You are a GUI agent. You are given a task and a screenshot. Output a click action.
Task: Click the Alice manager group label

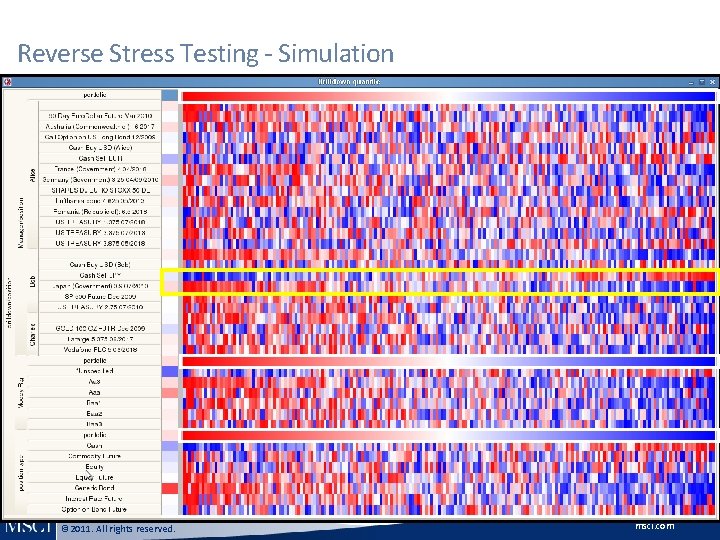(x=33, y=175)
